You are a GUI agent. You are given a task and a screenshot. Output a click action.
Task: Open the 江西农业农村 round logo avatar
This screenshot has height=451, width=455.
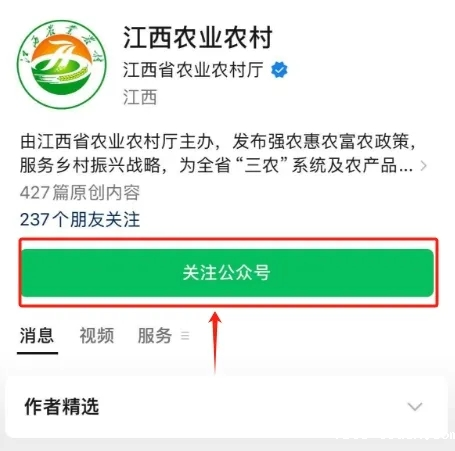click(62, 64)
